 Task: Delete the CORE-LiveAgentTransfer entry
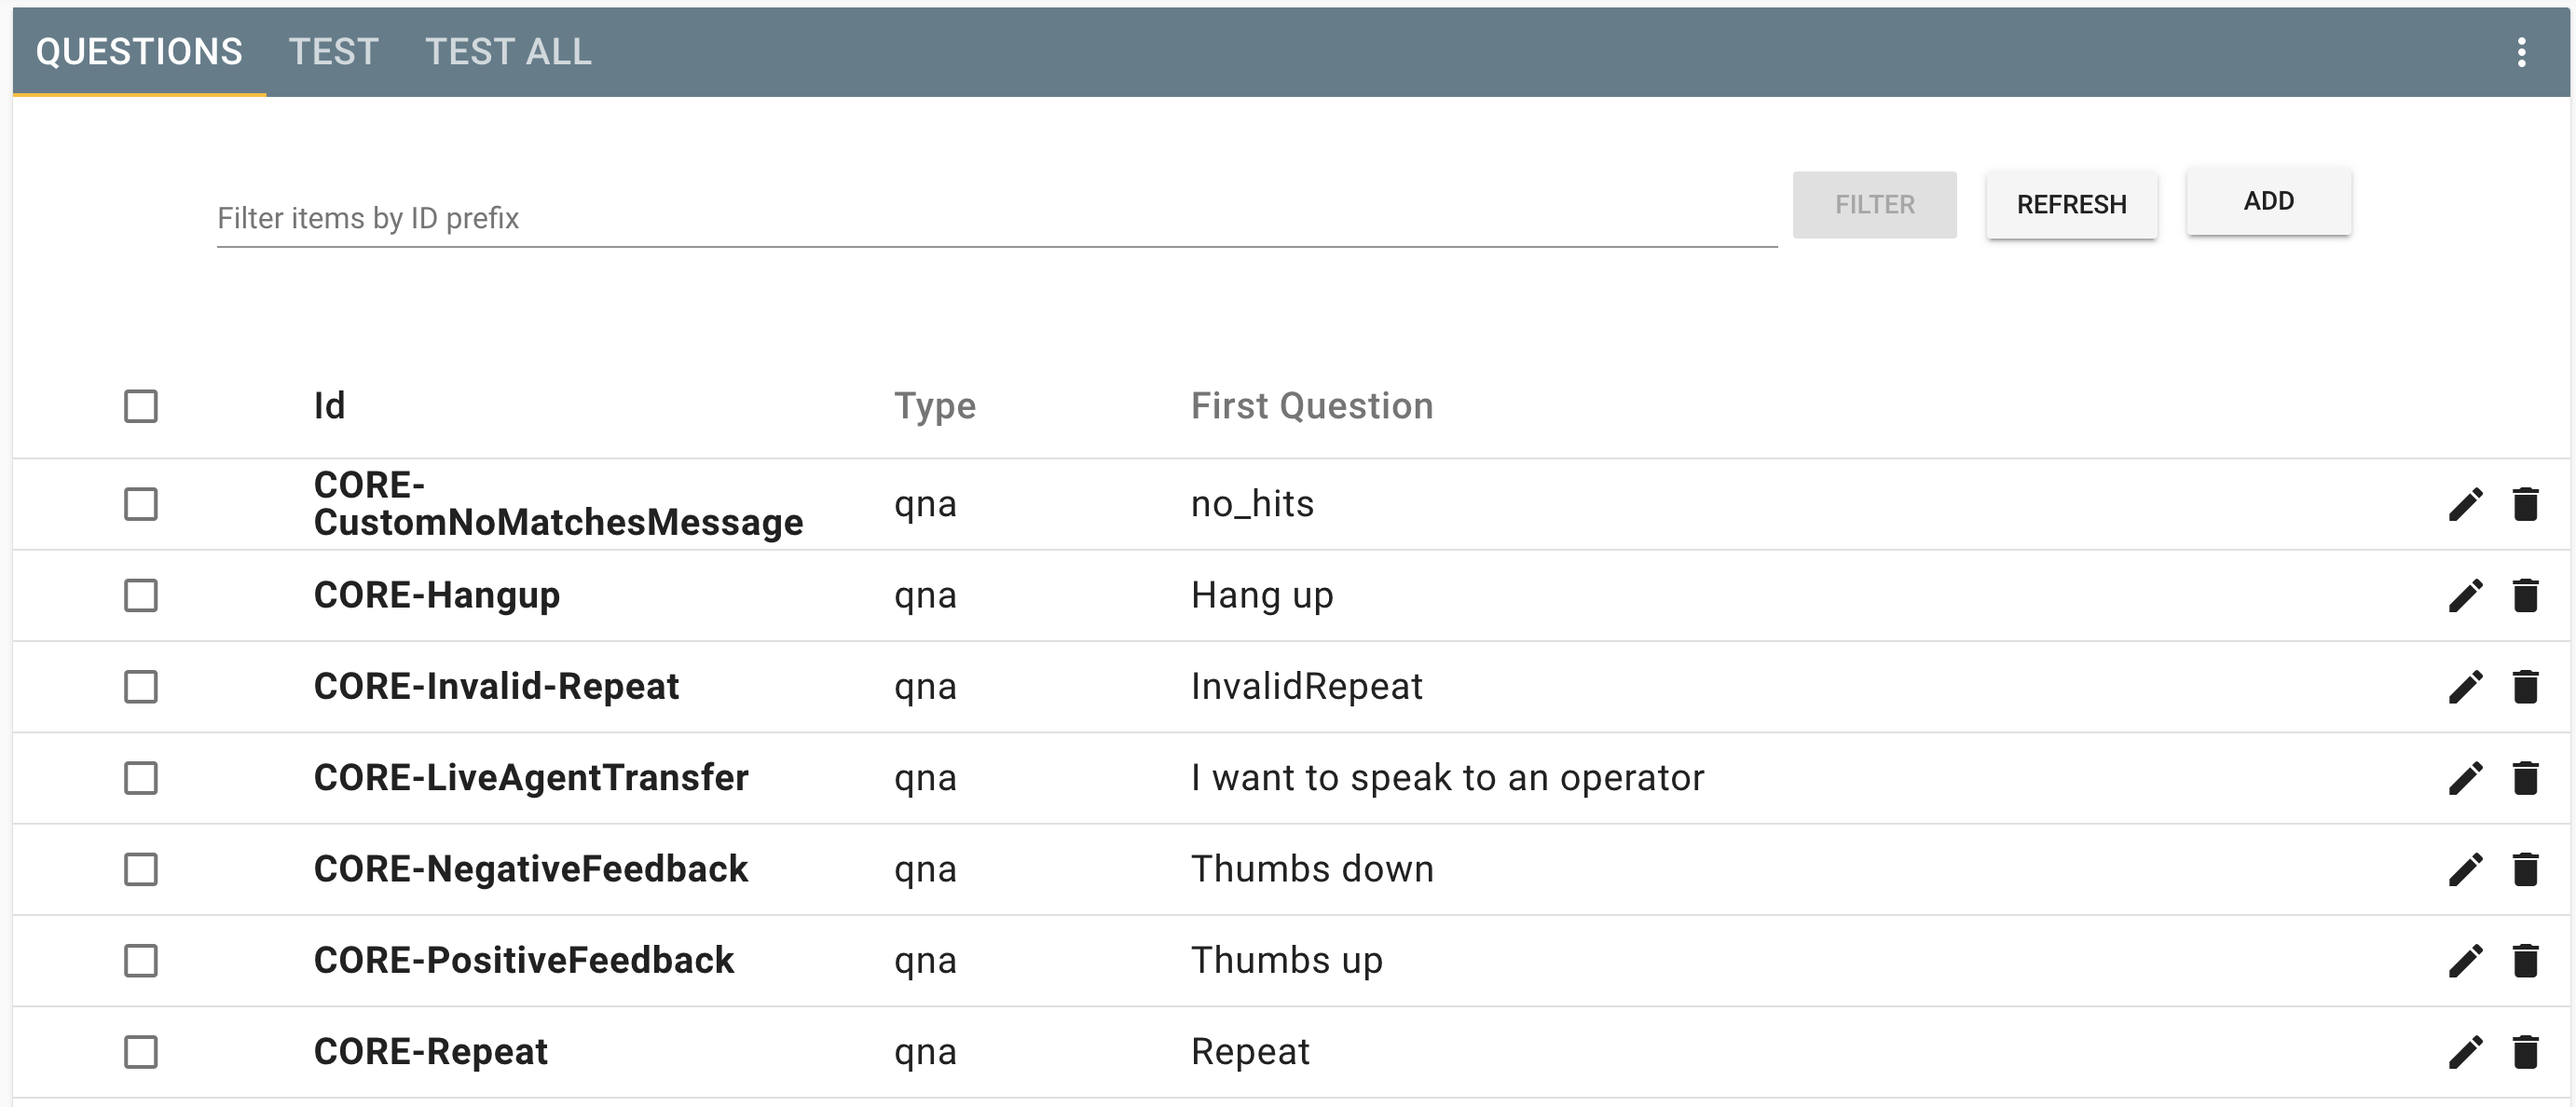point(2525,777)
